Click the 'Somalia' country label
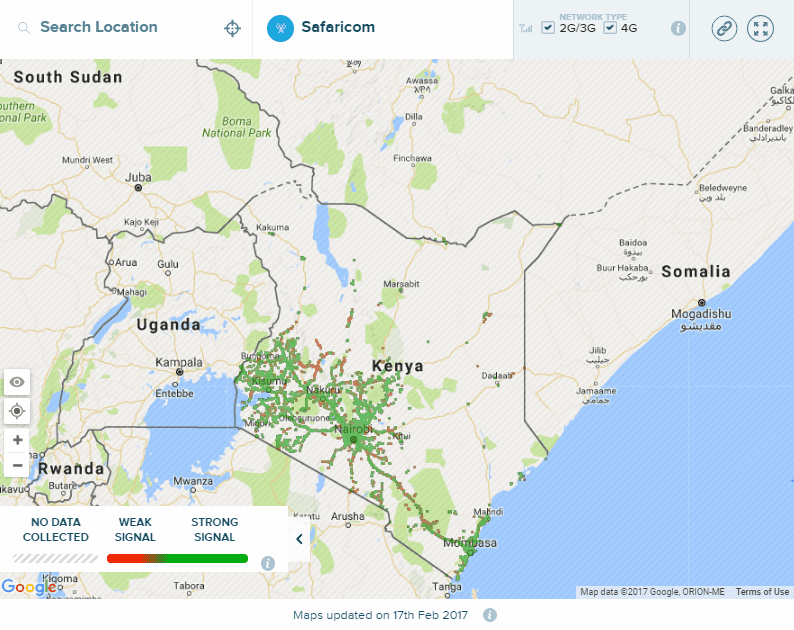This screenshot has width=794, height=630. pos(696,272)
